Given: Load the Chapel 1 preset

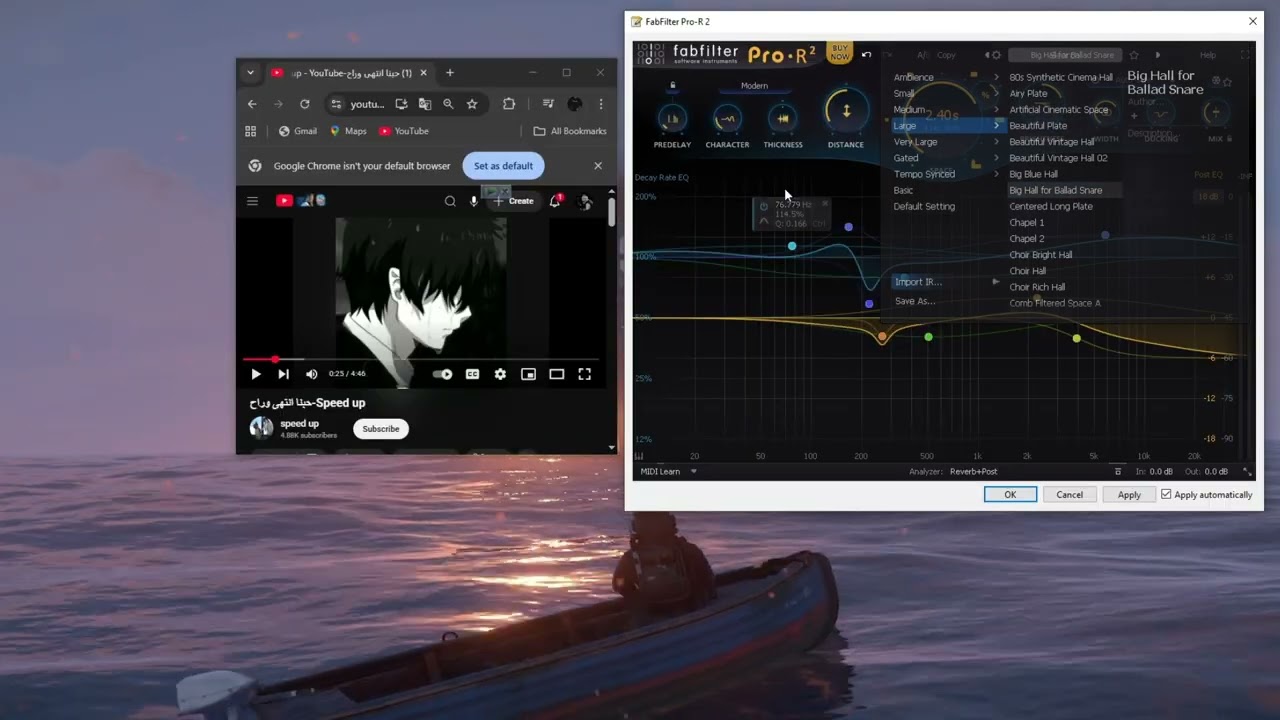Looking at the screenshot, I should click(1026, 222).
